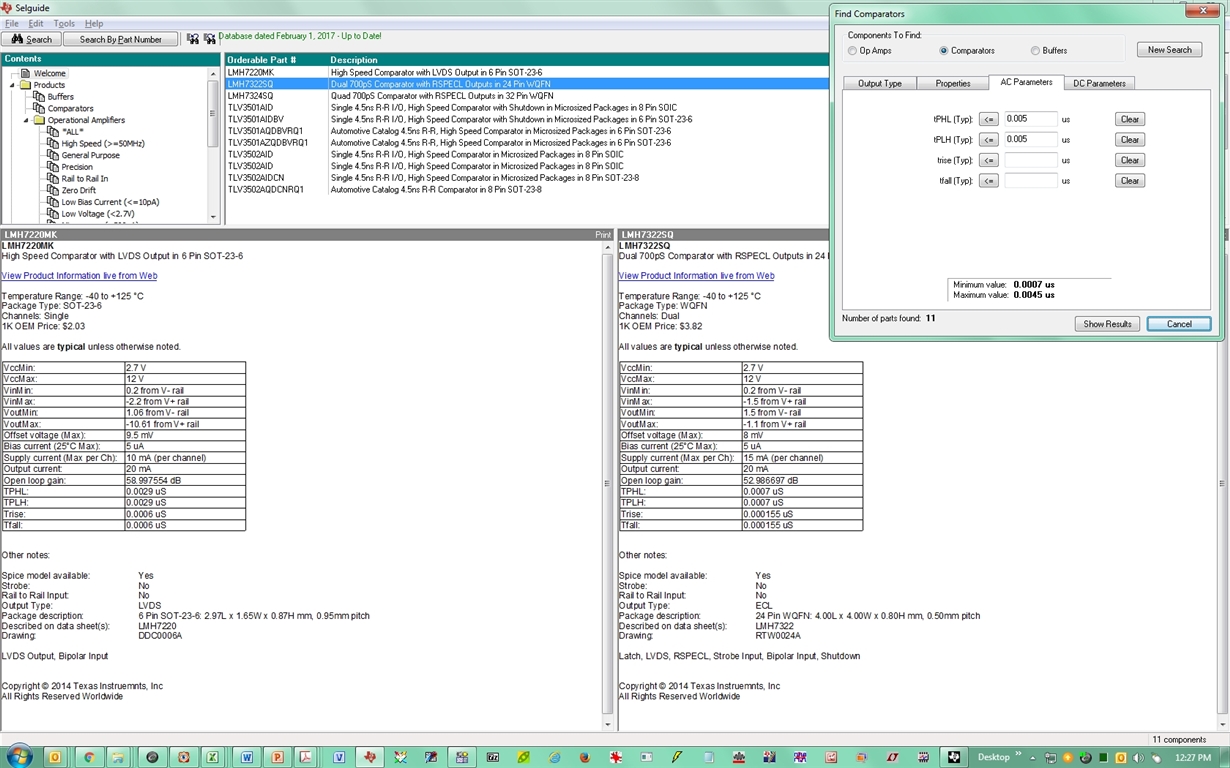Click the High Speed (>=50MHz) category icon
The width and height of the screenshot is (1230, 768).
pyautogui.click(x=54, y=143)
